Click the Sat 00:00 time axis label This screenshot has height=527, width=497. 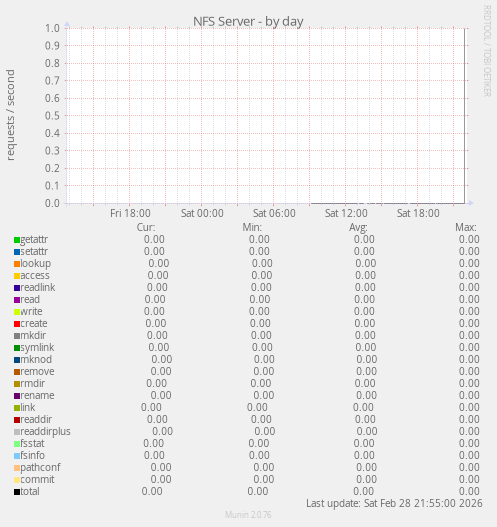(x=202, y=213)
